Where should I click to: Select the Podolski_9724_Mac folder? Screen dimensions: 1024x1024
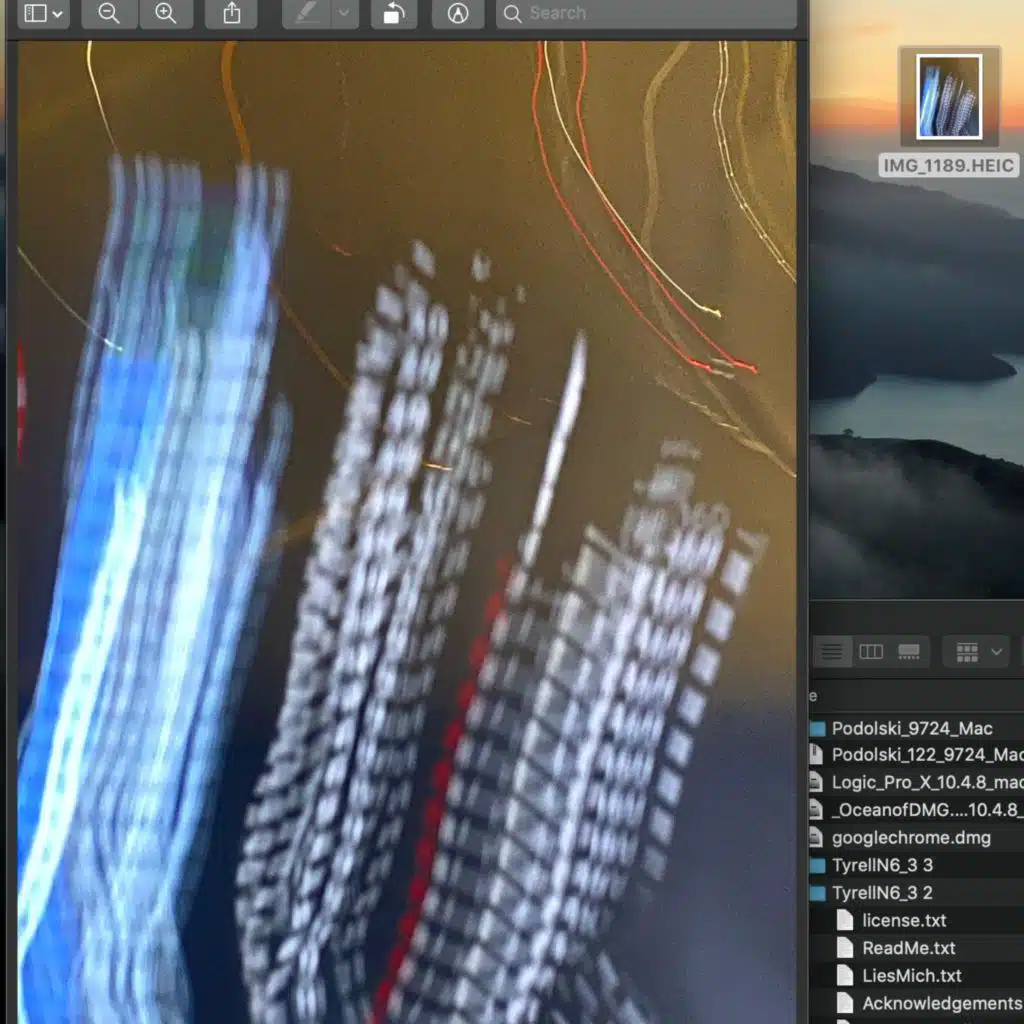pos(911,728)
